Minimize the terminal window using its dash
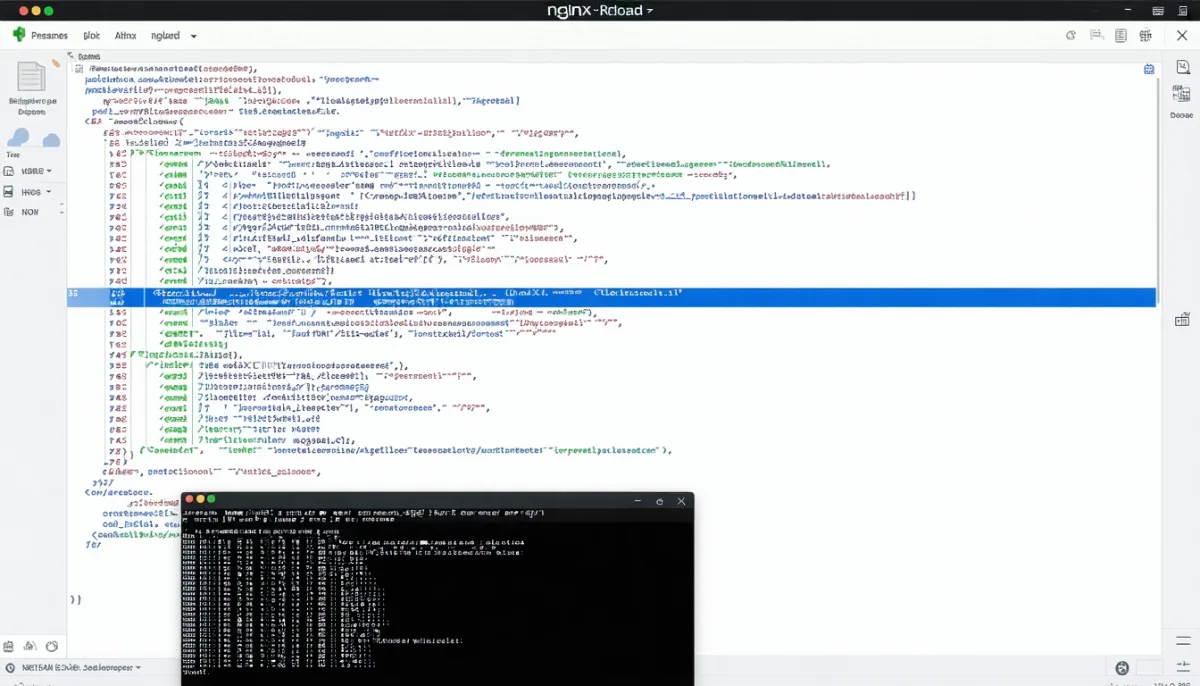This screenshot has width=1200, height=686. (637, 500)
